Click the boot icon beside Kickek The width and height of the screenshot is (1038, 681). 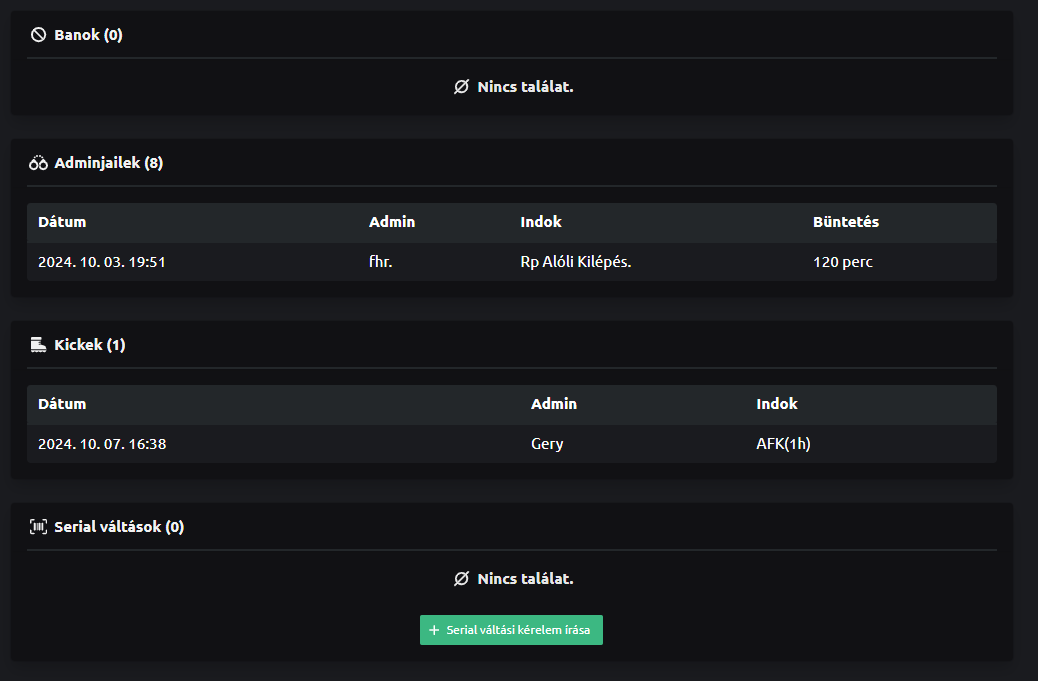pos(39,345)
